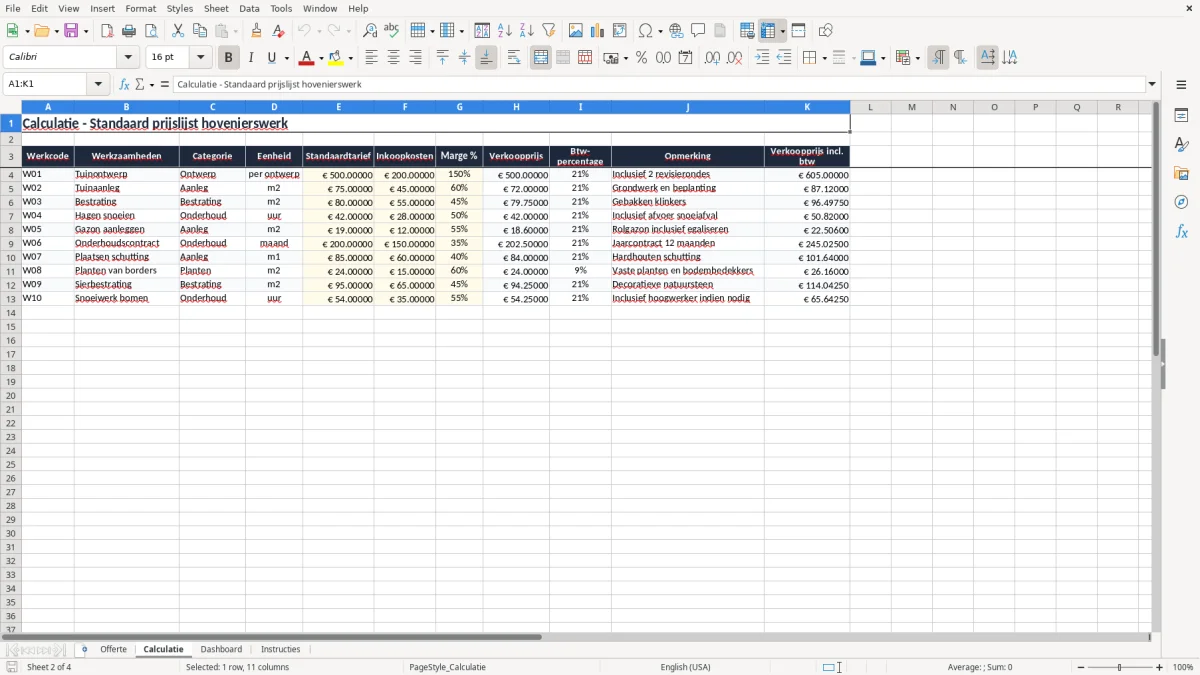This screenshot has height=675, width=1200.
Task: Toggle Bold formatting
Action: [228, 58]
